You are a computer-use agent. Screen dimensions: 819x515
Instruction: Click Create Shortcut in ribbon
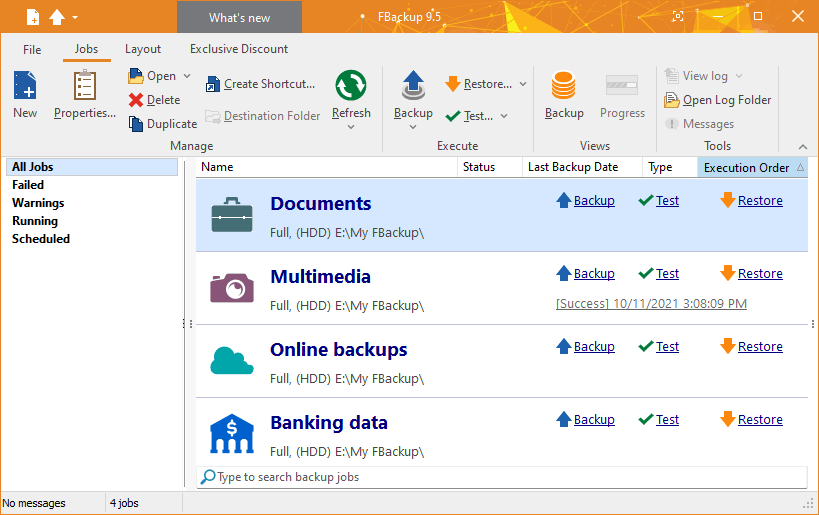261,84
